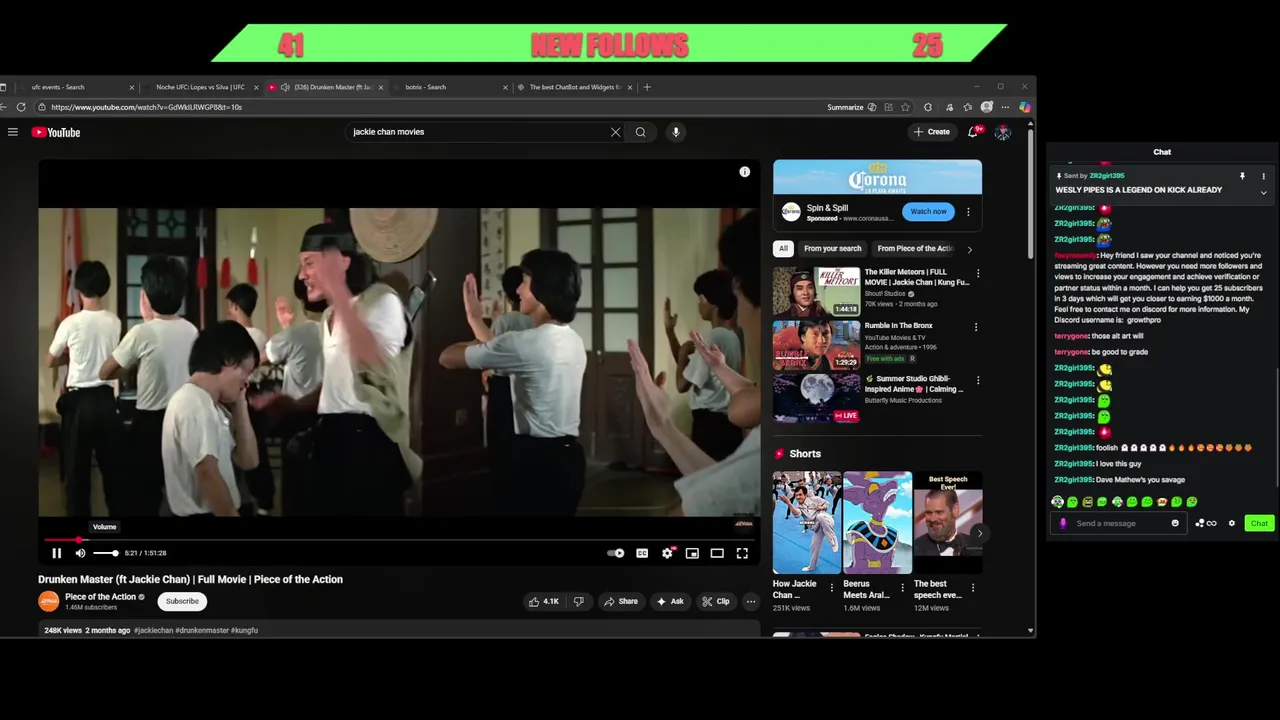Viewport: 1280px width, 720px height.
Task: Unpin the pinned message via pin icon
Action: 1242,176
